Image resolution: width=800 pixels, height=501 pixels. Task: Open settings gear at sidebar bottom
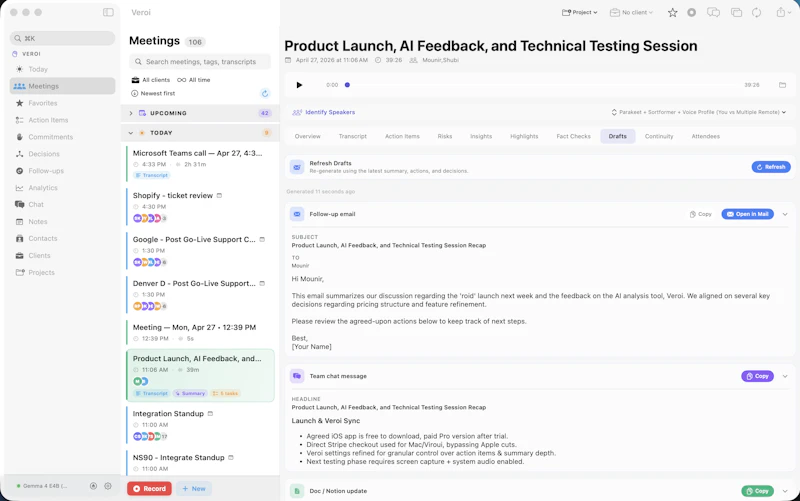pos(108,486)
